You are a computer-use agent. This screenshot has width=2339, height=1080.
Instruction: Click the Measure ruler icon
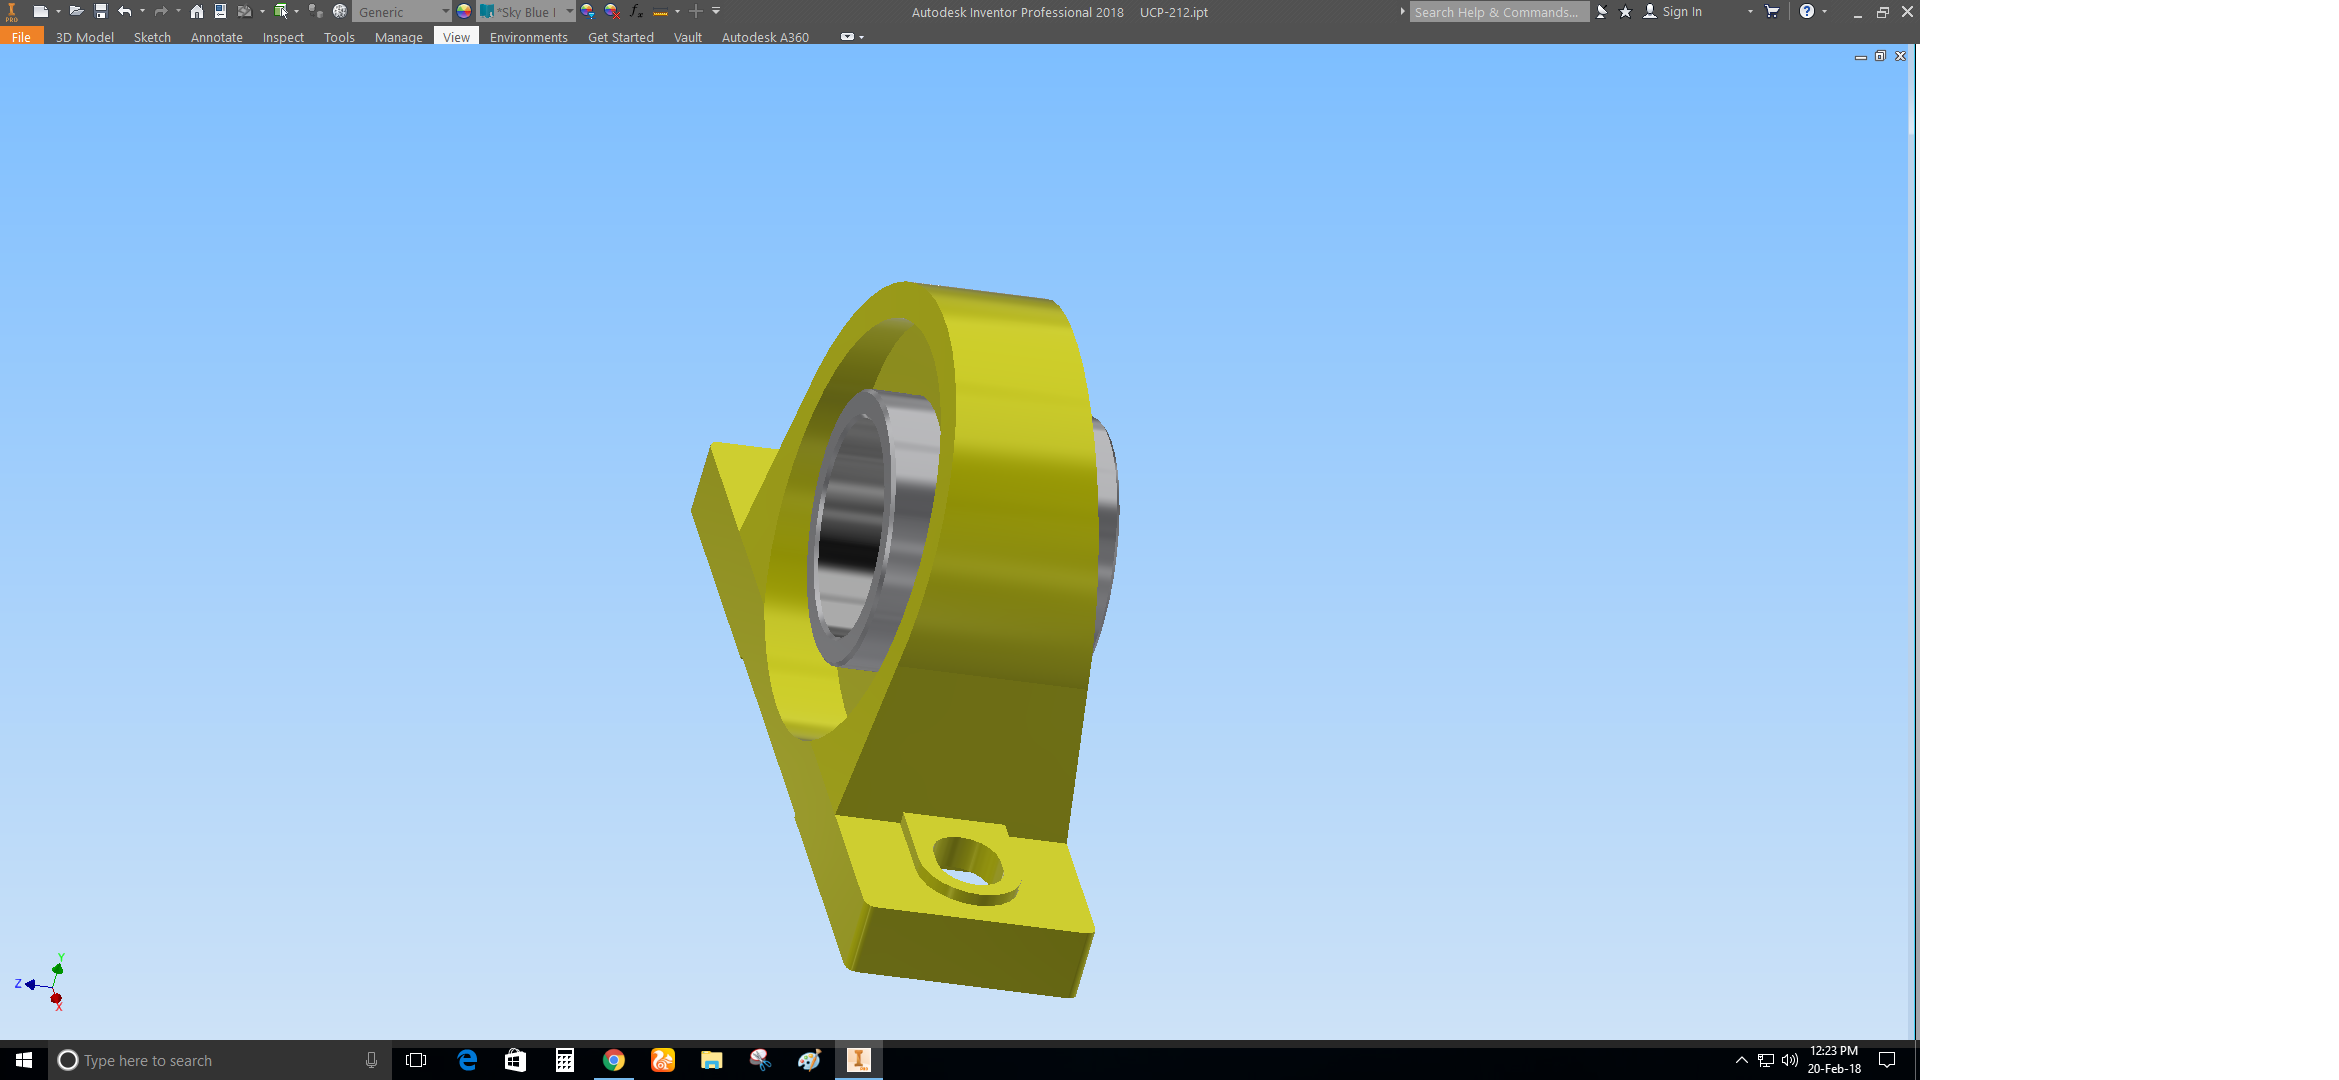point(660,12)
